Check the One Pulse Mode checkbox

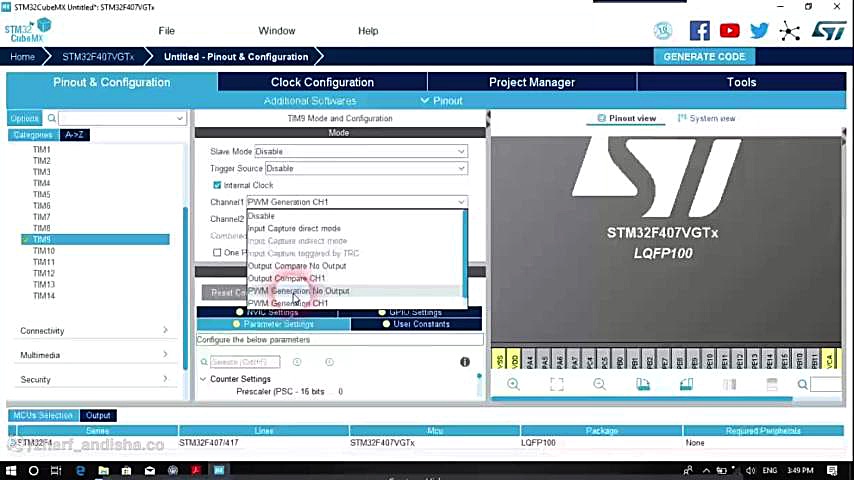pos(217,253)
